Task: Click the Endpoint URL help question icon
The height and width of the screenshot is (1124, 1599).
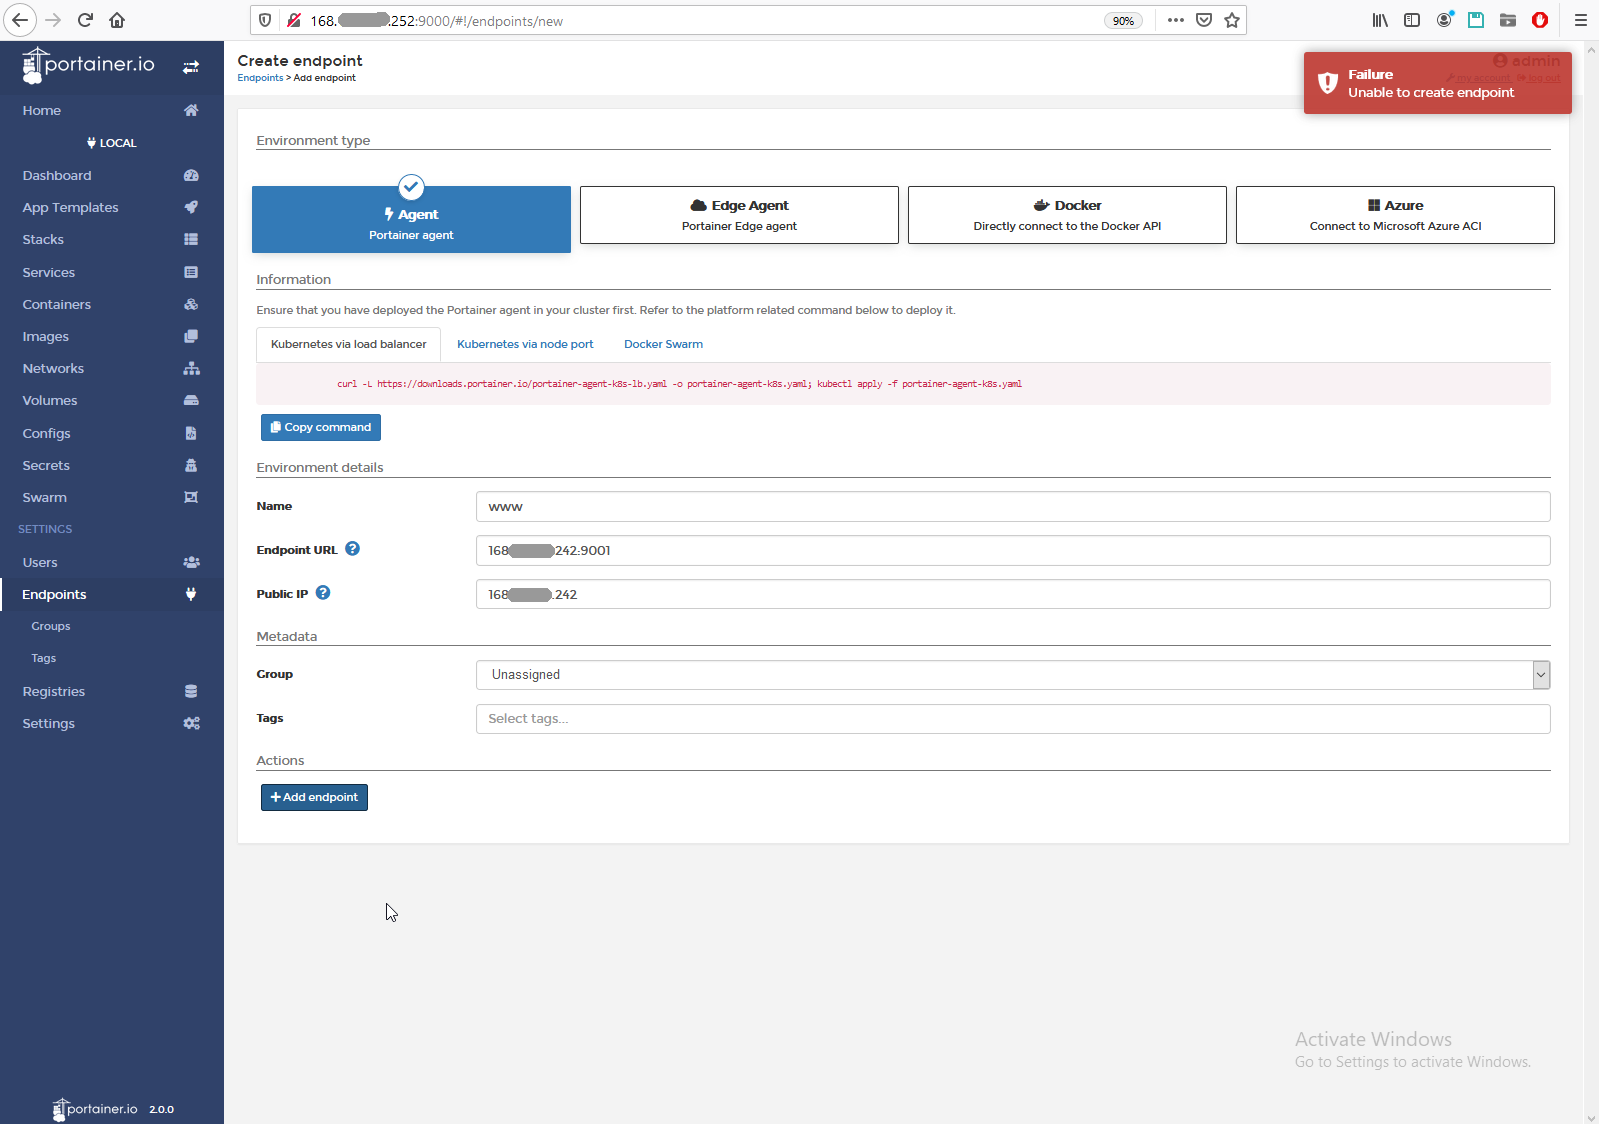Action: pyautogui.click(x=352, y=549)
